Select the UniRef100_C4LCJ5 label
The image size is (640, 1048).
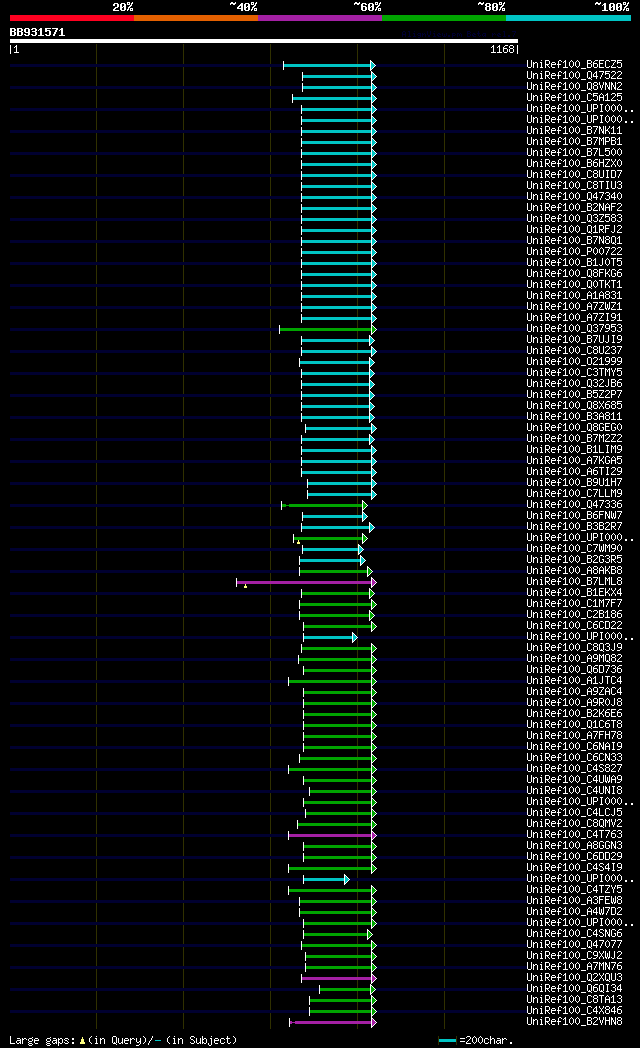[x=574, y=813]
